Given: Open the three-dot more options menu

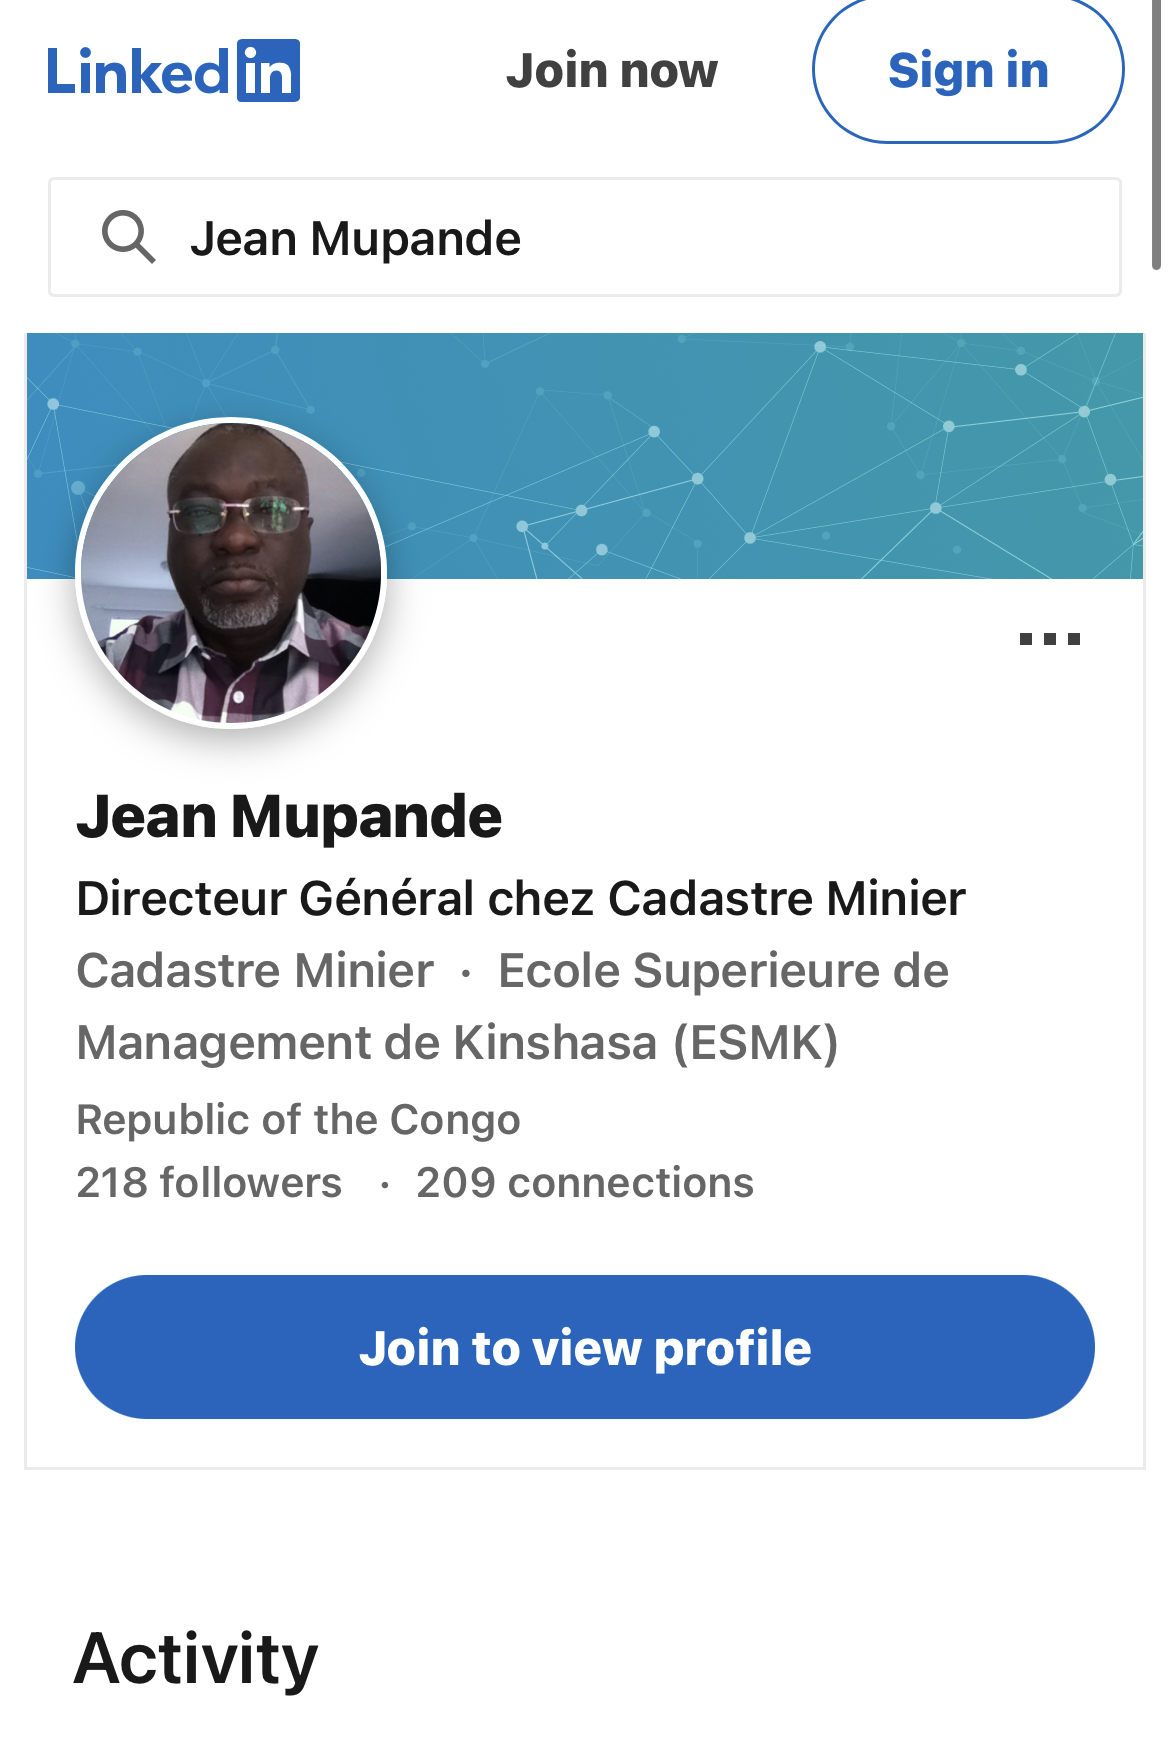Looking at the screenshot, I should pos(1049,639).
